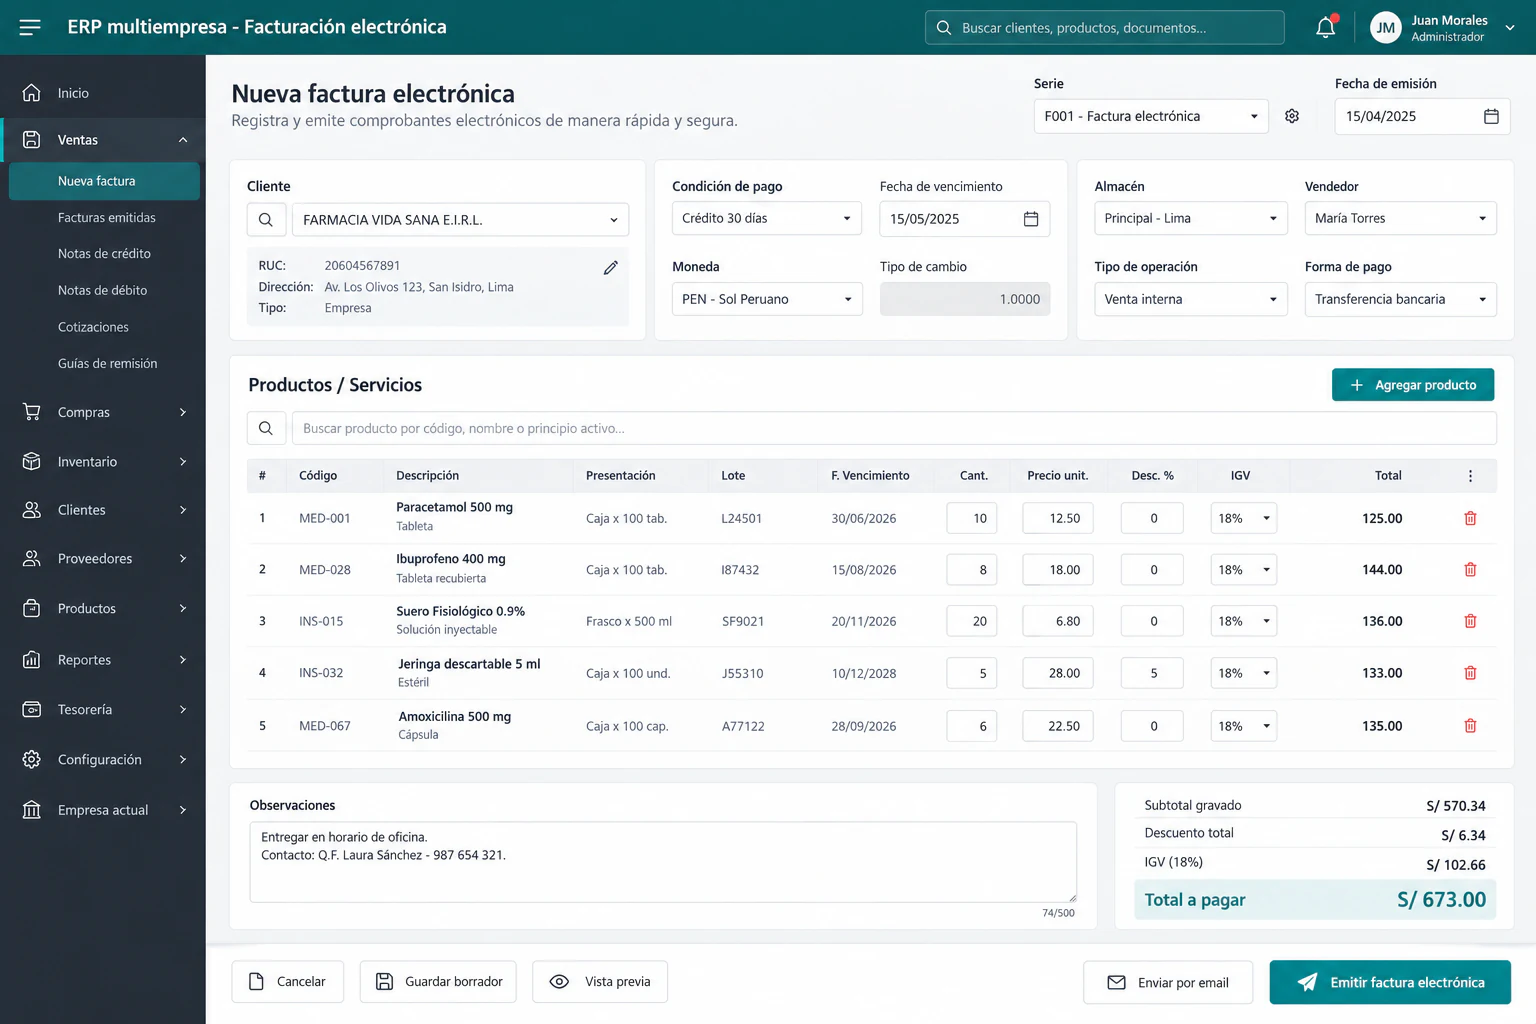
Task: Click Guardar borrador
Action: (438, 982)
